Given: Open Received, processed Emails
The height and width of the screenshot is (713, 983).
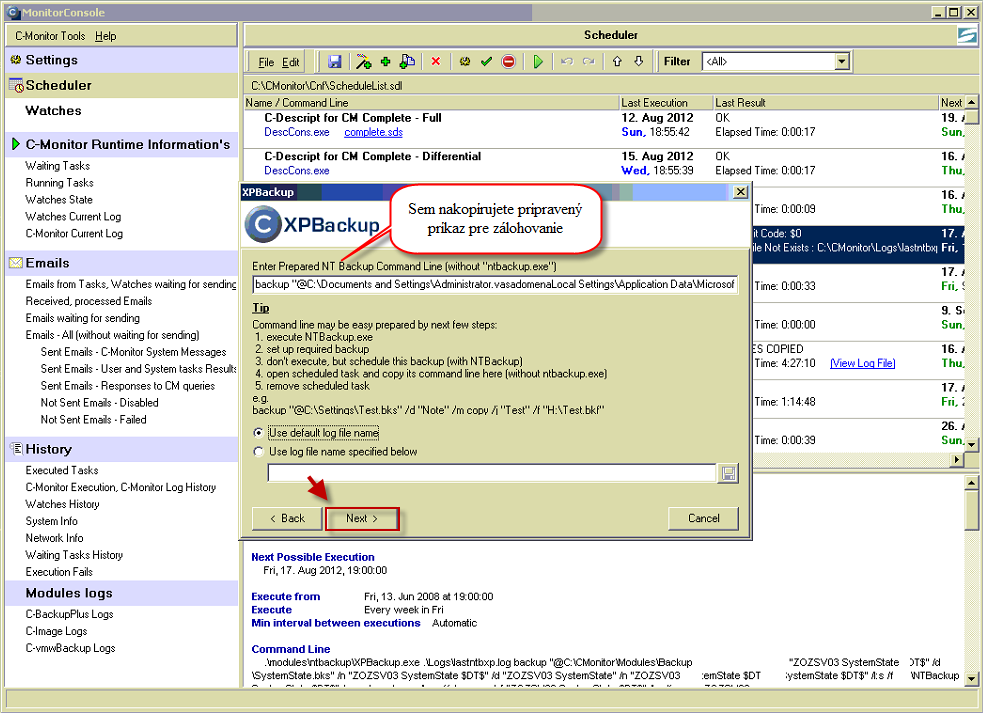Looking at the screenshot, I should point(89,301).
